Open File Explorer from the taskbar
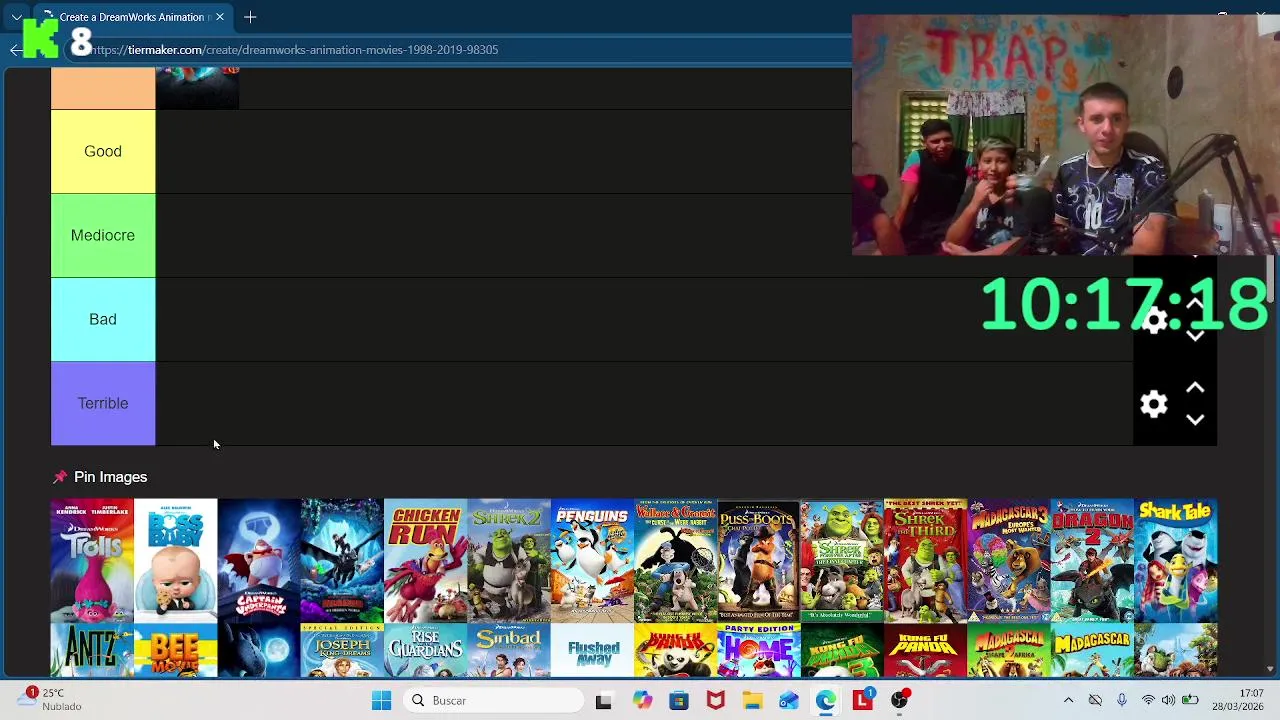Viewport: 1280px width, 720px height. point(752,701)
